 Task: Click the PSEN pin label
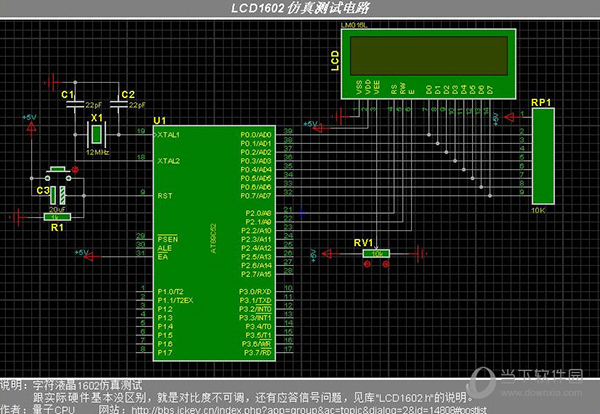click(x=168, y=239)
